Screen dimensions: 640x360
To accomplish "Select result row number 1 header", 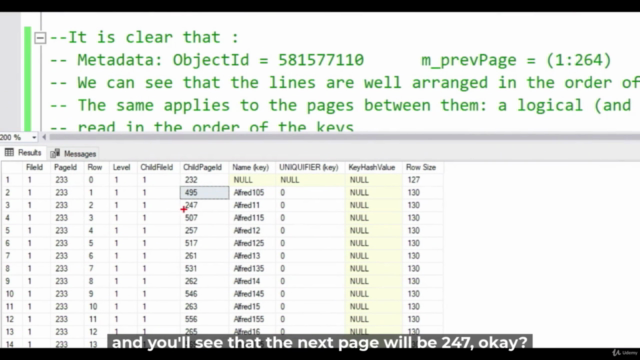I will (x=12, y=180).
